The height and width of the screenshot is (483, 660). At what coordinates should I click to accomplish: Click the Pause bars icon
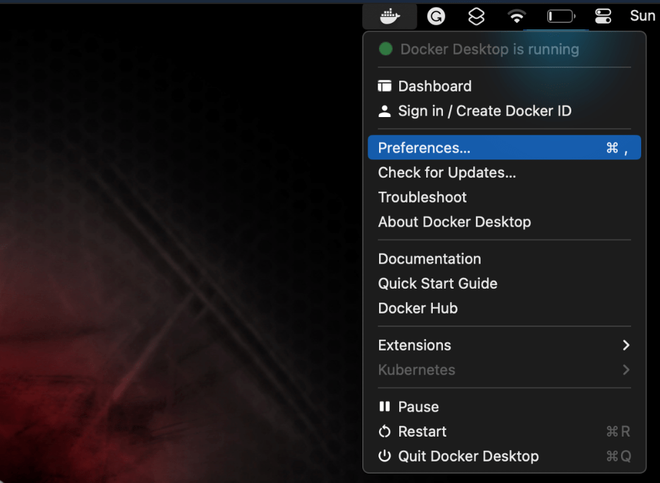(x=384, y=406)
